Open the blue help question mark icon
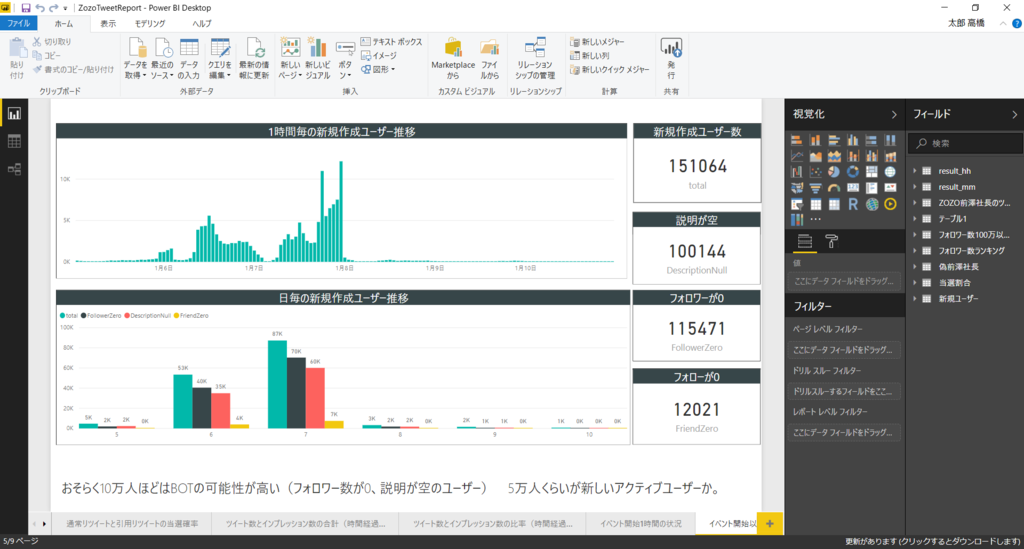Viewport: 1024px width, 549px height. [x=1017, y=24]
